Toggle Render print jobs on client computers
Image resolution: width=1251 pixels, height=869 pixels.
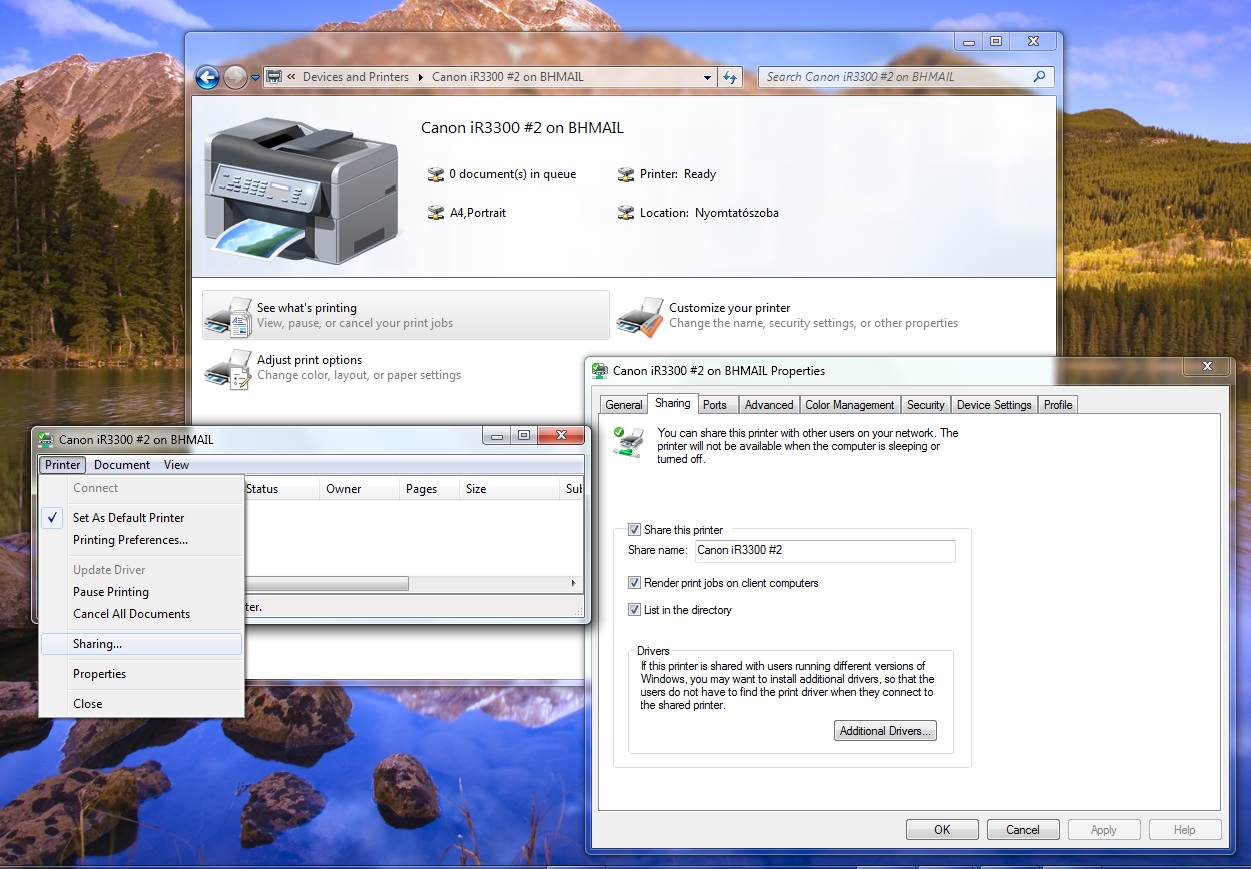coord(634,583)
